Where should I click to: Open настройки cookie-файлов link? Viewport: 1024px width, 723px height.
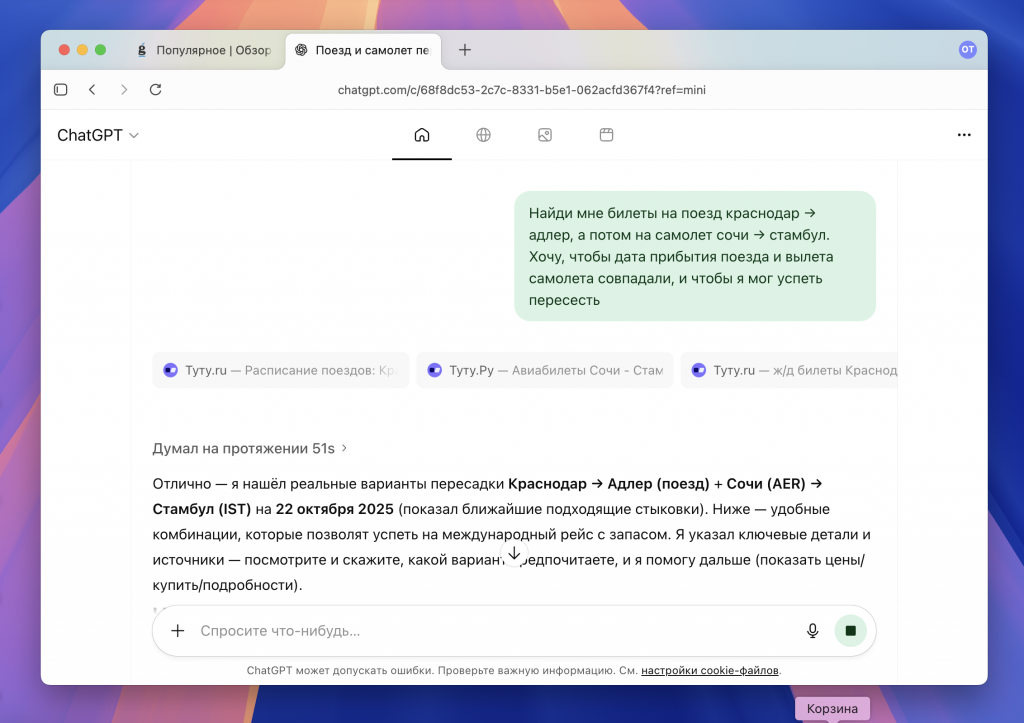tap(709, 670)
